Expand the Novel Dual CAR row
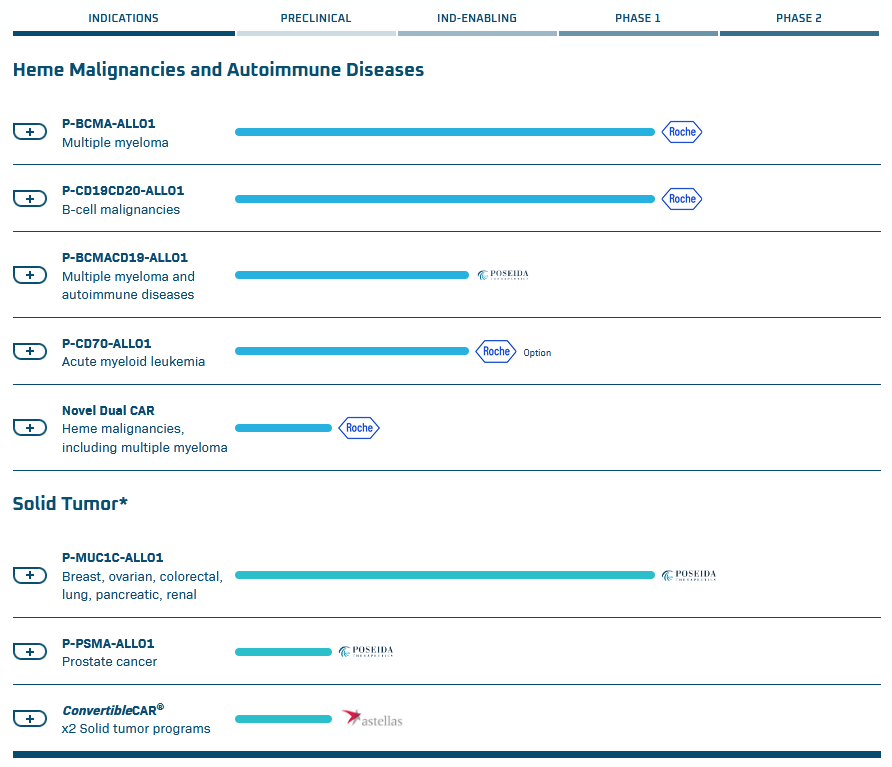This screenshot has height=767, width=892. tap(30, 428)
